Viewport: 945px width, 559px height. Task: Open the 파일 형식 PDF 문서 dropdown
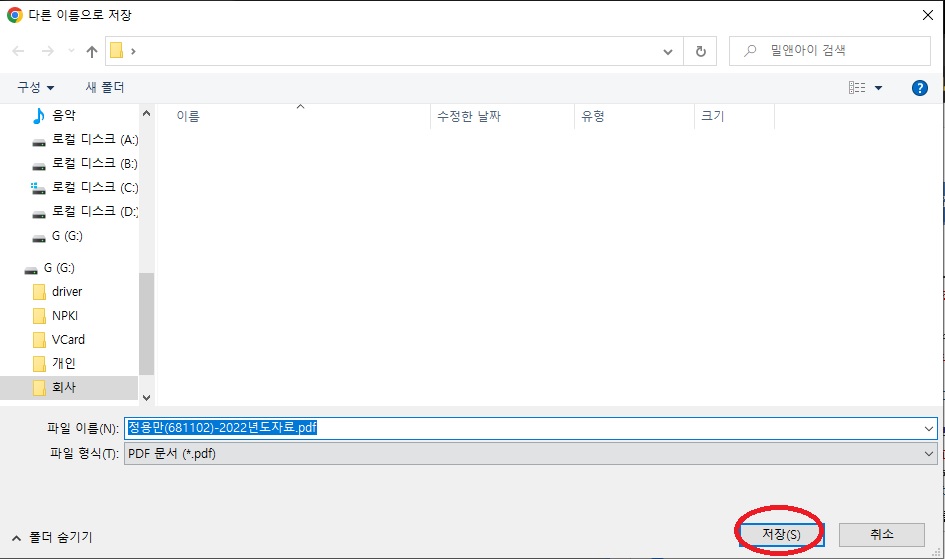click(530, 454)
